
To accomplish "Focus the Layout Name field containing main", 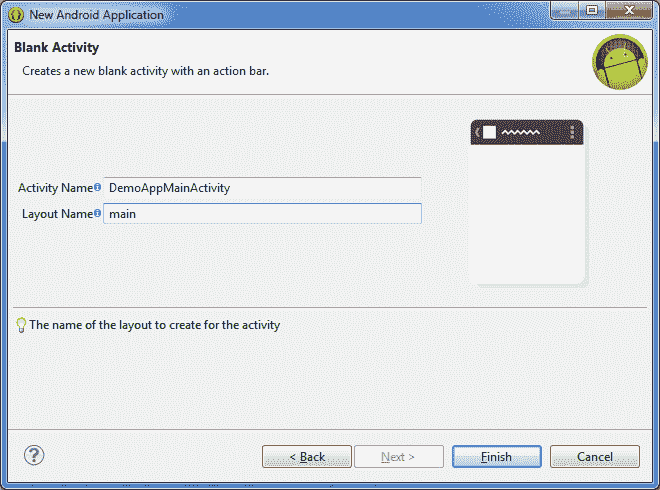I will coord(262,213).
